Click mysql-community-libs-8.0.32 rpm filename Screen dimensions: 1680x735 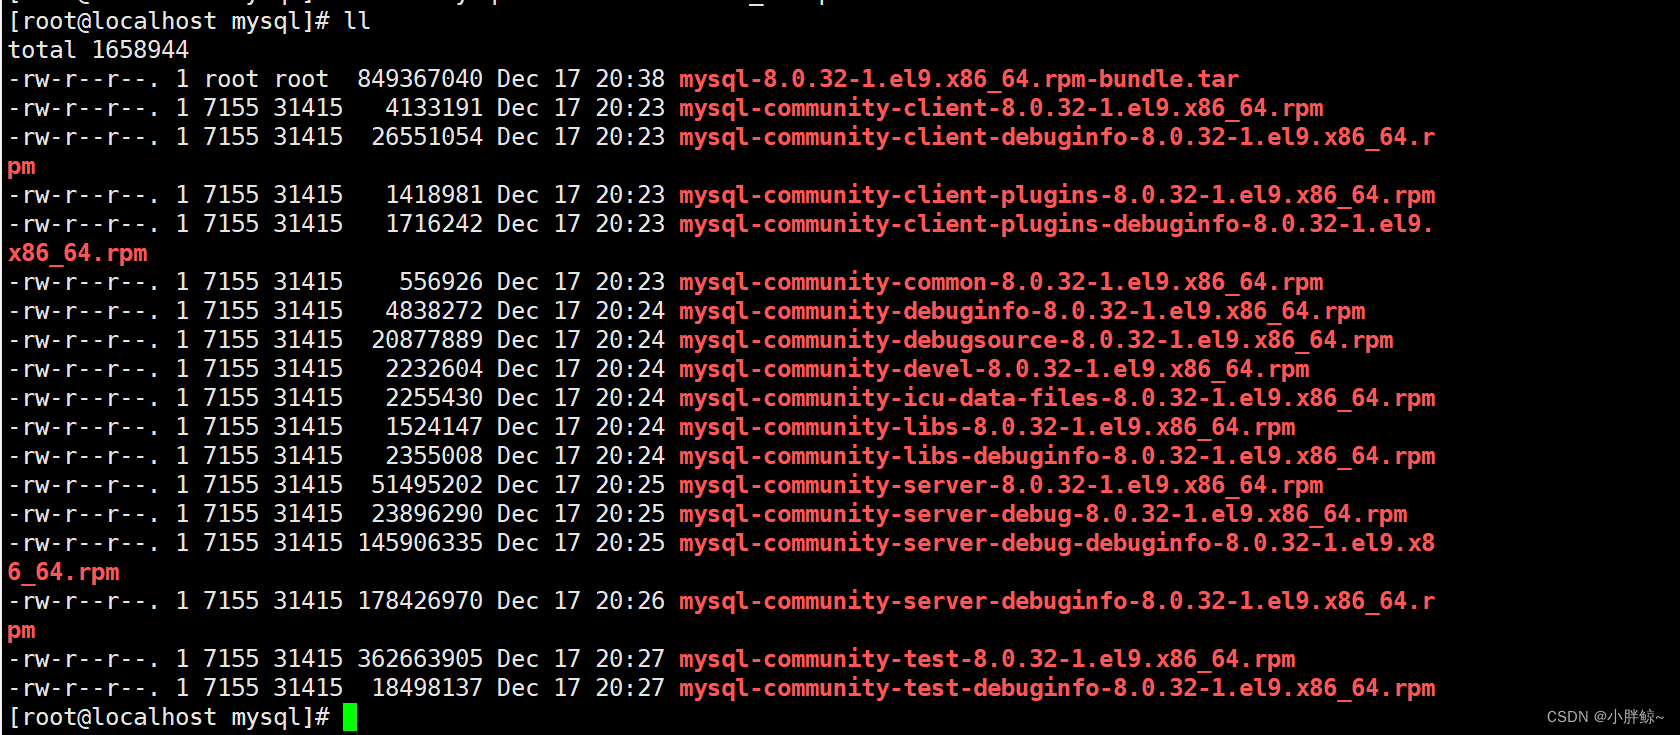(x=987, y=427)
